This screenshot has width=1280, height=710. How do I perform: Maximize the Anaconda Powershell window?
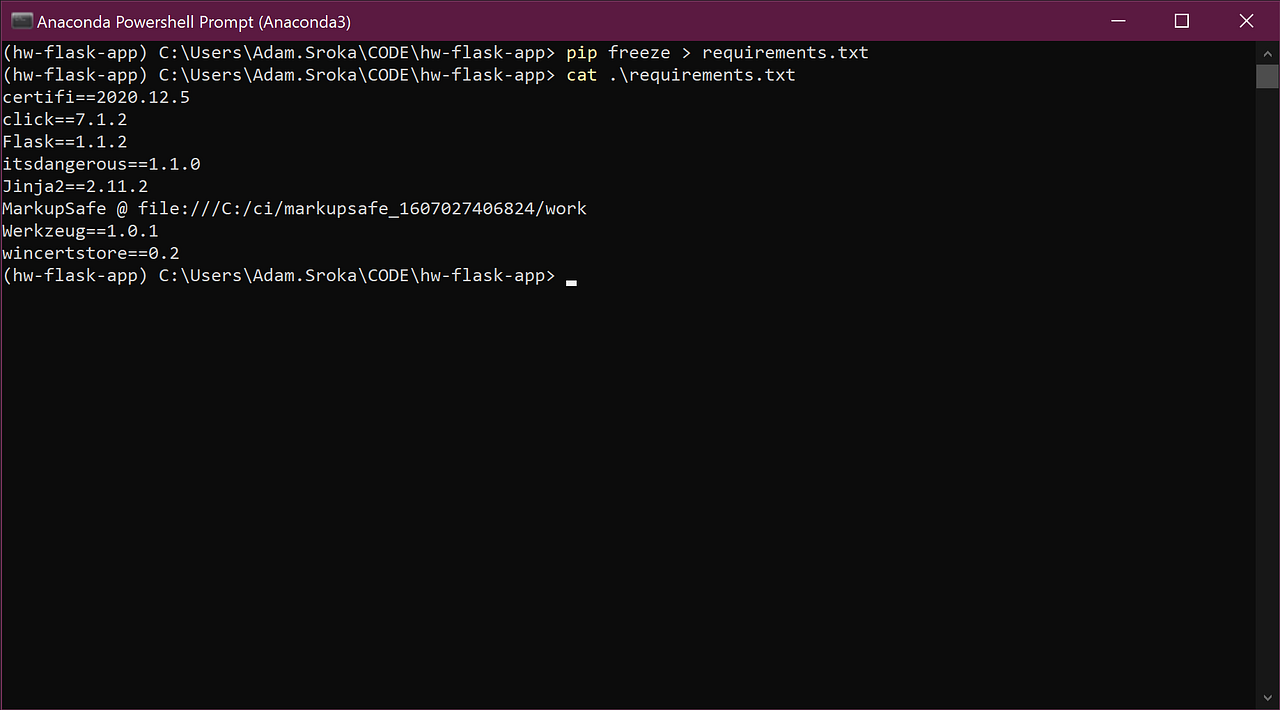(1181, 20)
